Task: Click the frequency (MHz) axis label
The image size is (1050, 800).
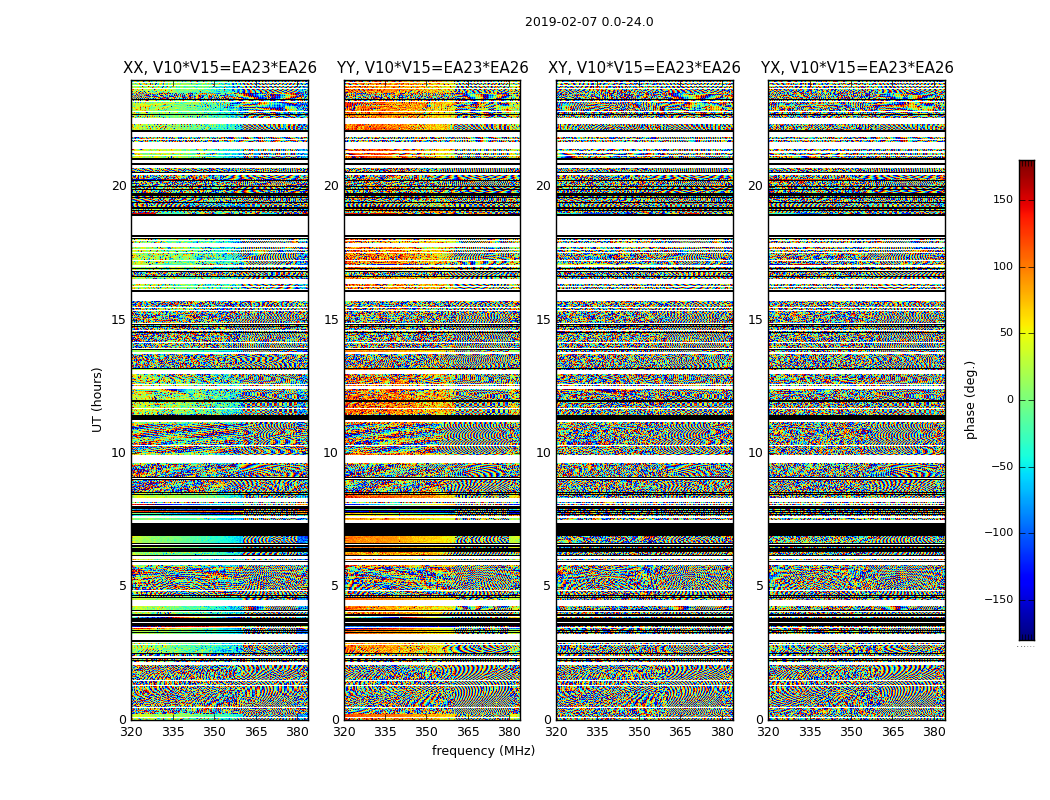Action: 483,750
